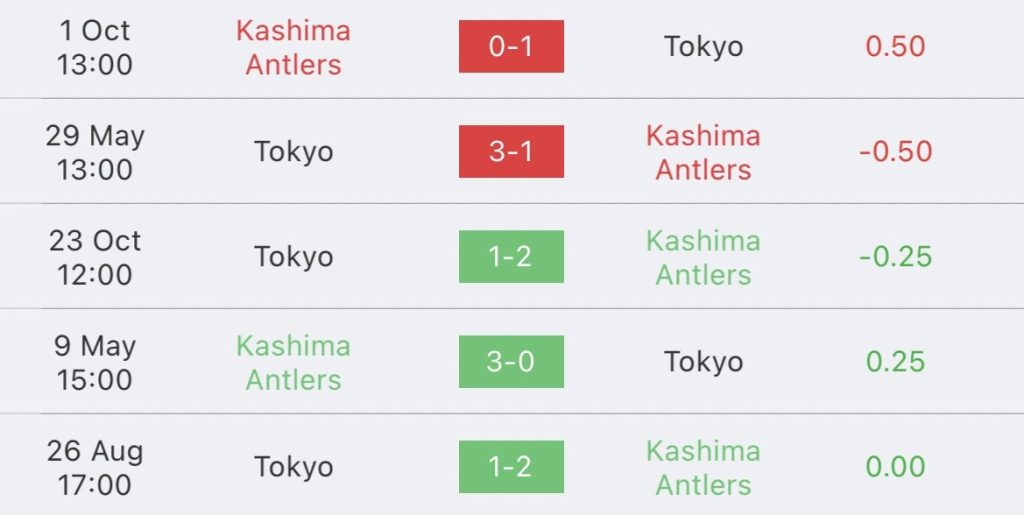This screenshot has width=1024, height=515.
Task: Select the 1-2 score for the 23 Oct match
Action: coord(511,257)
